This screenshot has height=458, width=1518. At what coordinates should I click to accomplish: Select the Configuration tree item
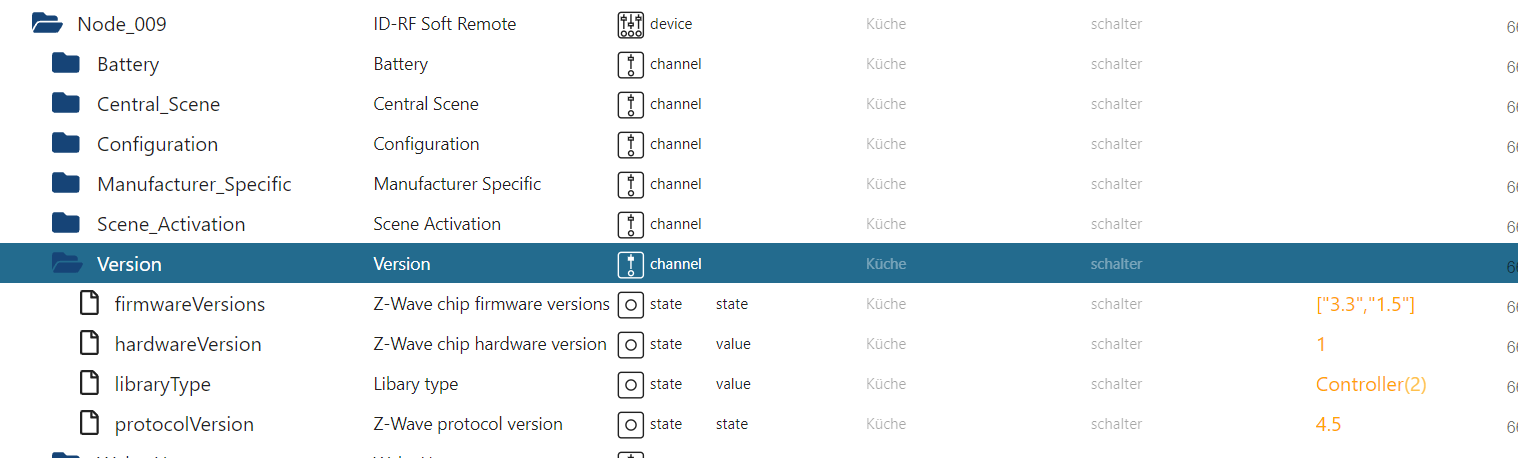coord(157,144)
